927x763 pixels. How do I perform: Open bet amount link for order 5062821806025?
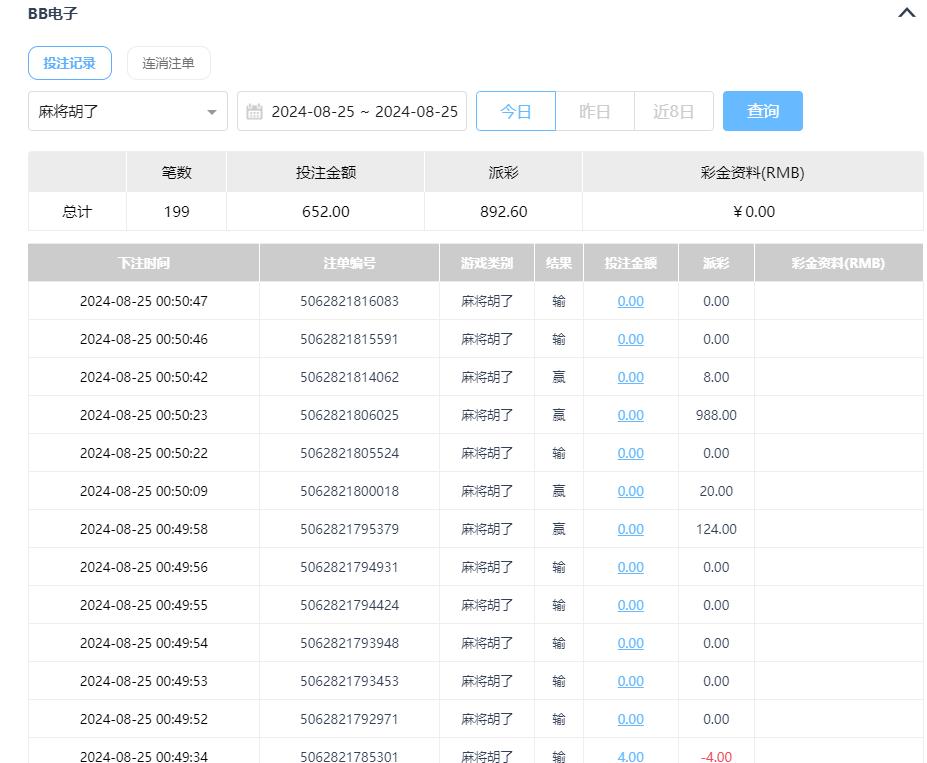pyautogui.click(x=630, y=415)
